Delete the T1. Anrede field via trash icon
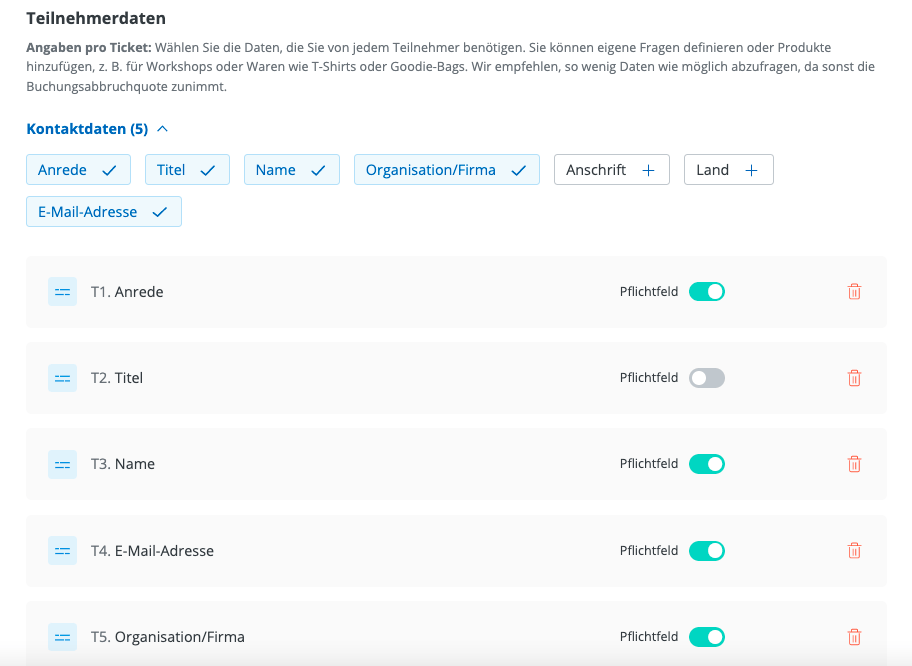 pos(854,292)
